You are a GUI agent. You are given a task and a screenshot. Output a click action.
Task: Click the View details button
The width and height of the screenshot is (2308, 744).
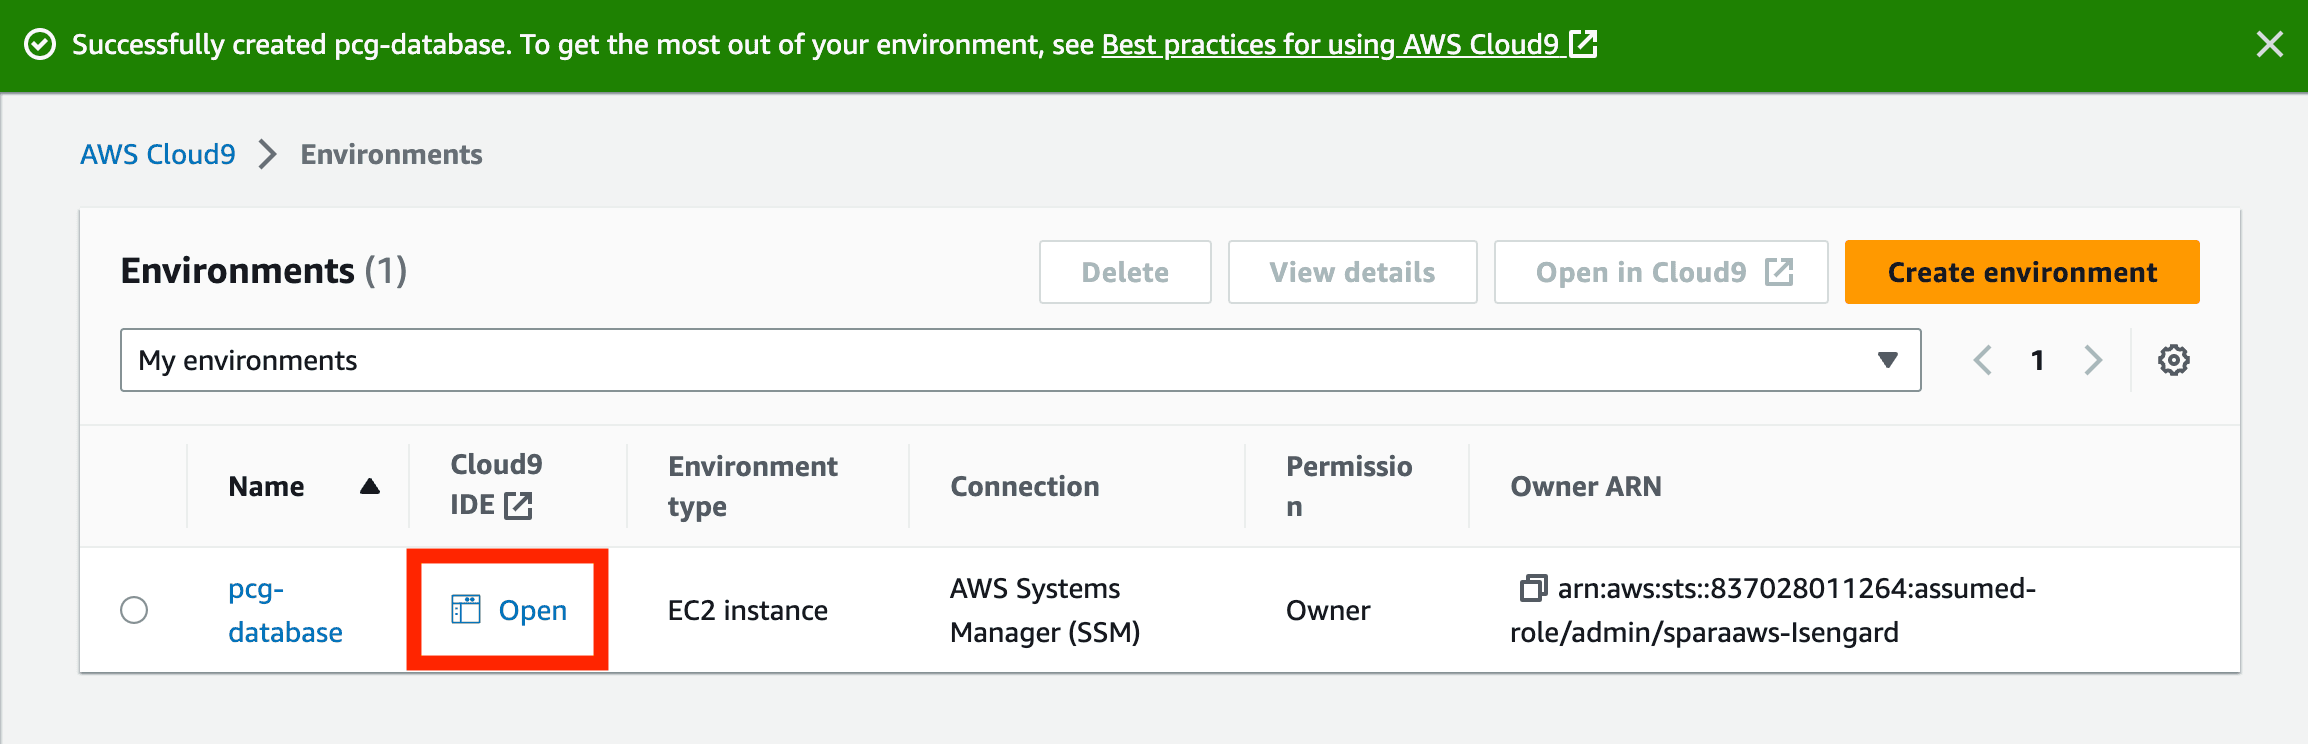pyautogui.click(x=1352, y=272)
